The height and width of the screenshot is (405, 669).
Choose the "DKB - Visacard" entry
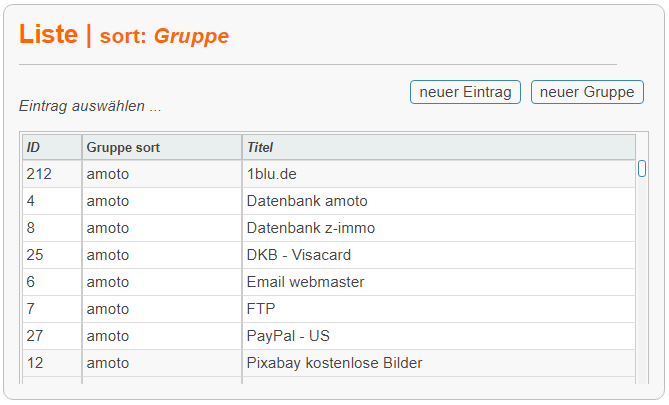click(x=297, y=255)
